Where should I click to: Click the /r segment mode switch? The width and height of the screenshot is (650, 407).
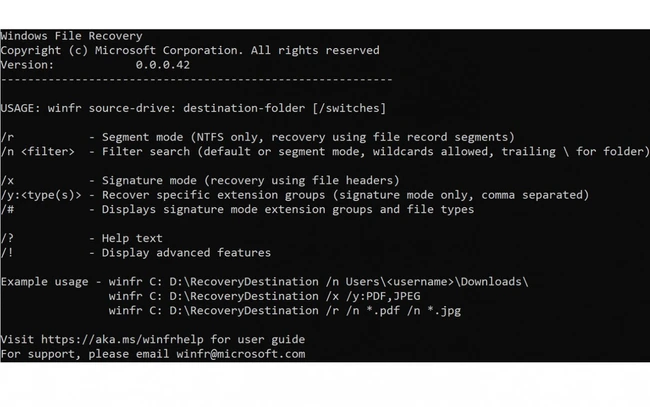click(x=7, y=137)
